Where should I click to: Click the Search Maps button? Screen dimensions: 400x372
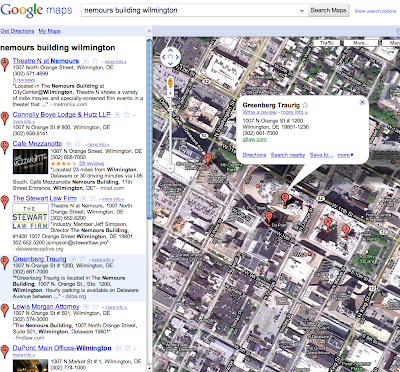(x=328, y=10)
